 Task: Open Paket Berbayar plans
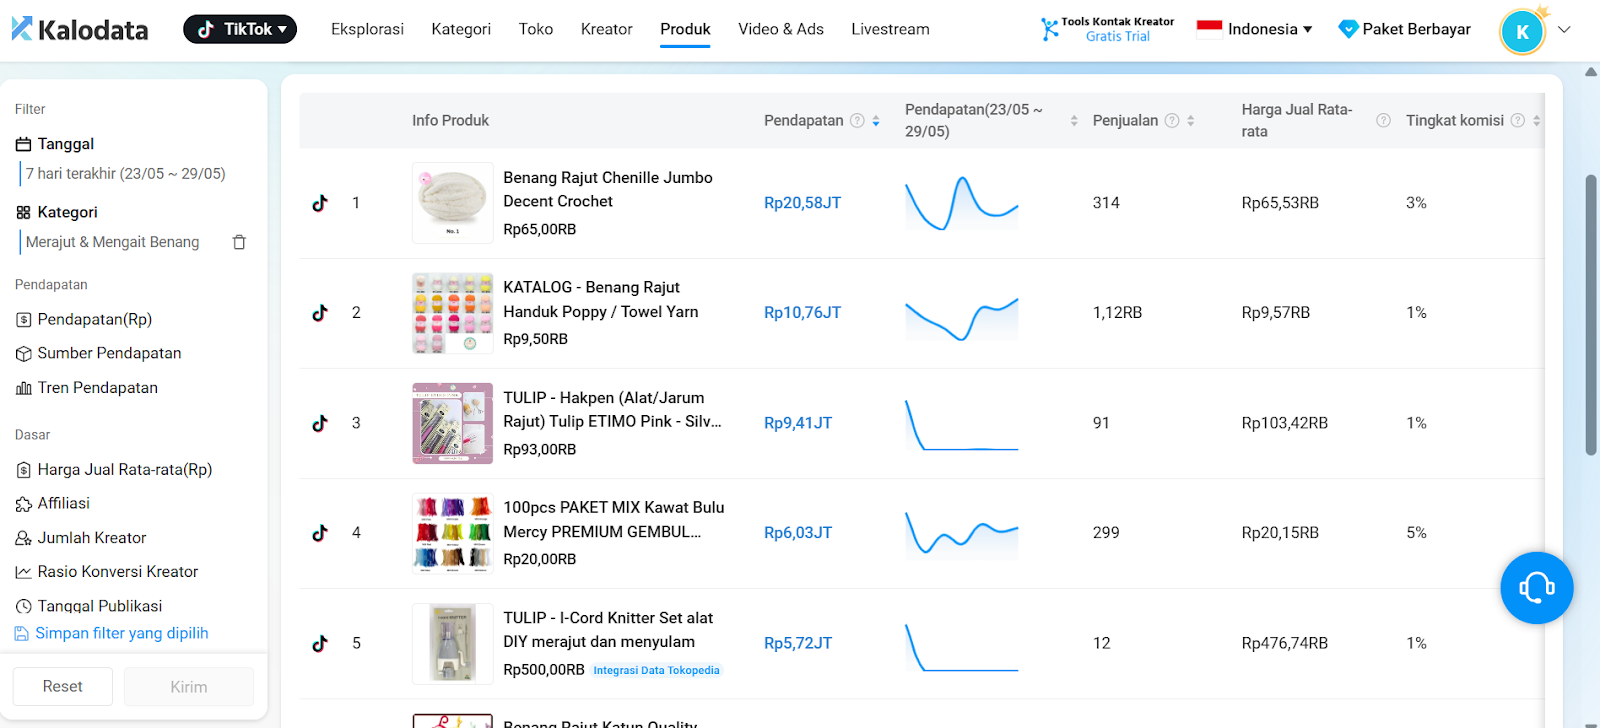[x=1405, y=29]
